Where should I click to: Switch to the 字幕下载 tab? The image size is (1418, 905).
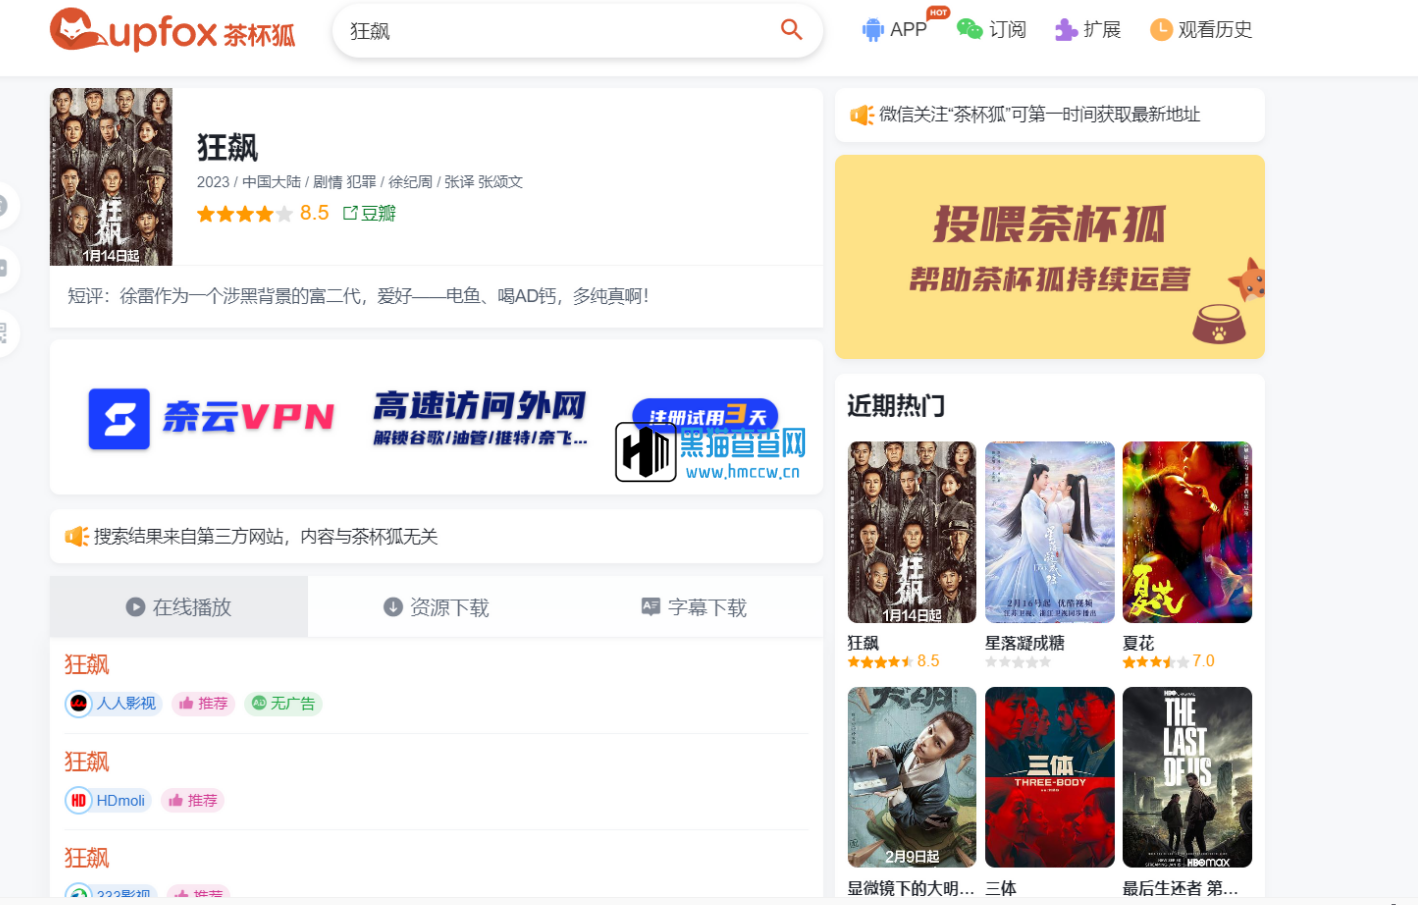click(x=694, y=607)
